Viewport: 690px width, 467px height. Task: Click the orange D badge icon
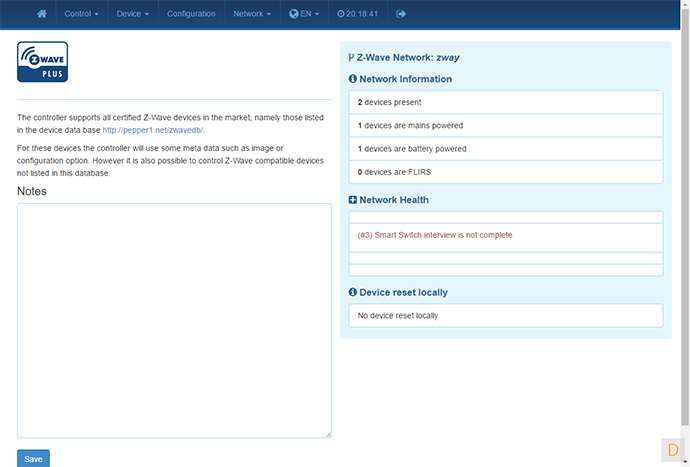click(x=672, y=449)
